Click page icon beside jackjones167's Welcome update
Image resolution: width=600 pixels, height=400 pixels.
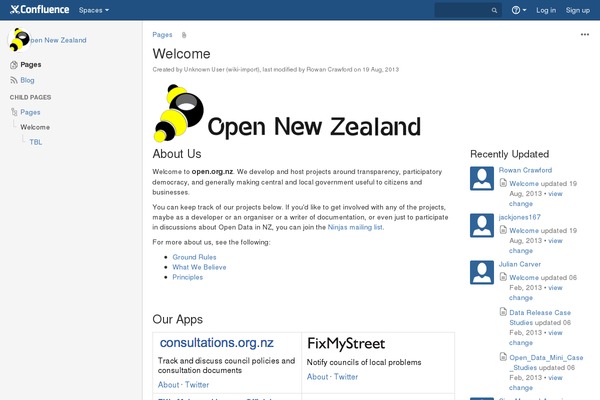pos(503,230)
